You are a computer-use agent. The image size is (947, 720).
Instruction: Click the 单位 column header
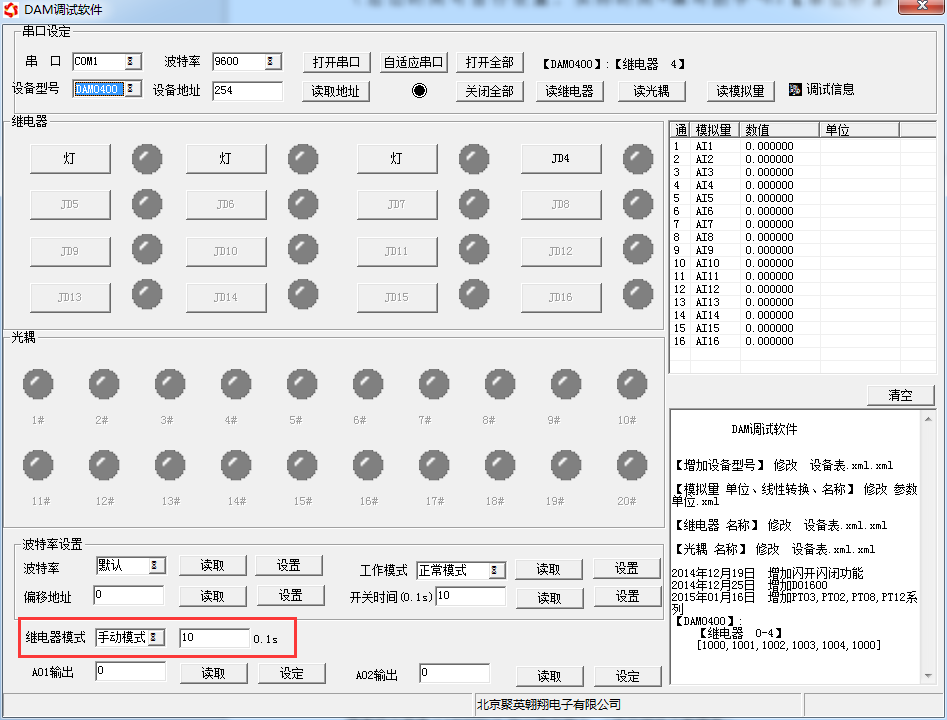click(859, 130)
